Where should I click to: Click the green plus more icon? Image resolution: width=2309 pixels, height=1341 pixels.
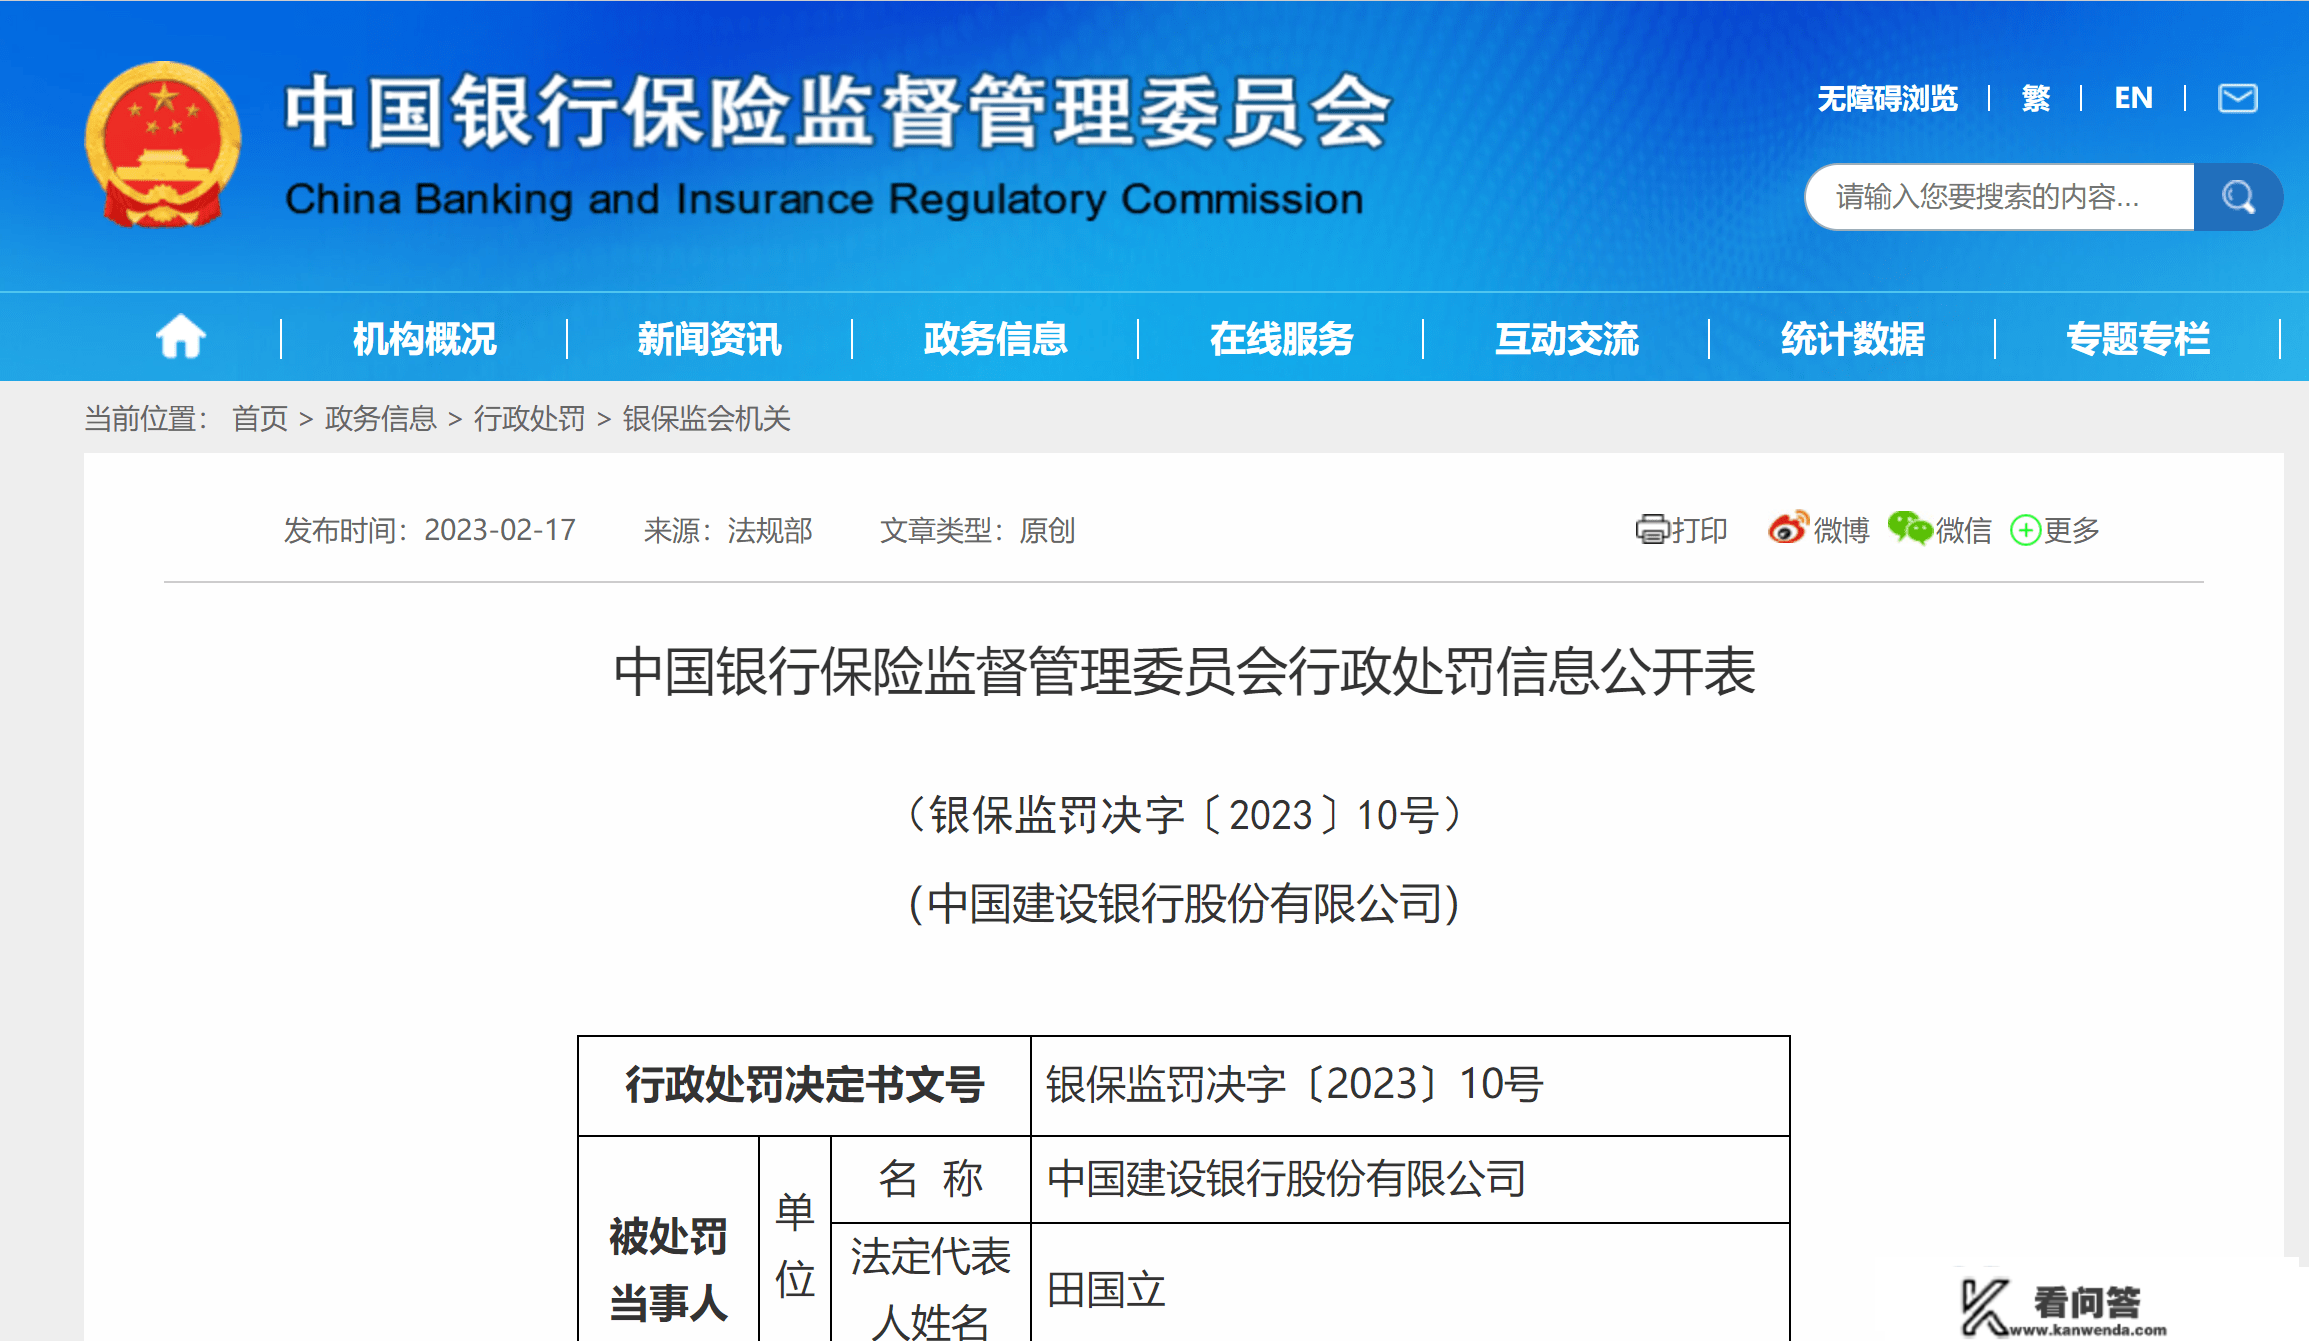pos(2025,530)
